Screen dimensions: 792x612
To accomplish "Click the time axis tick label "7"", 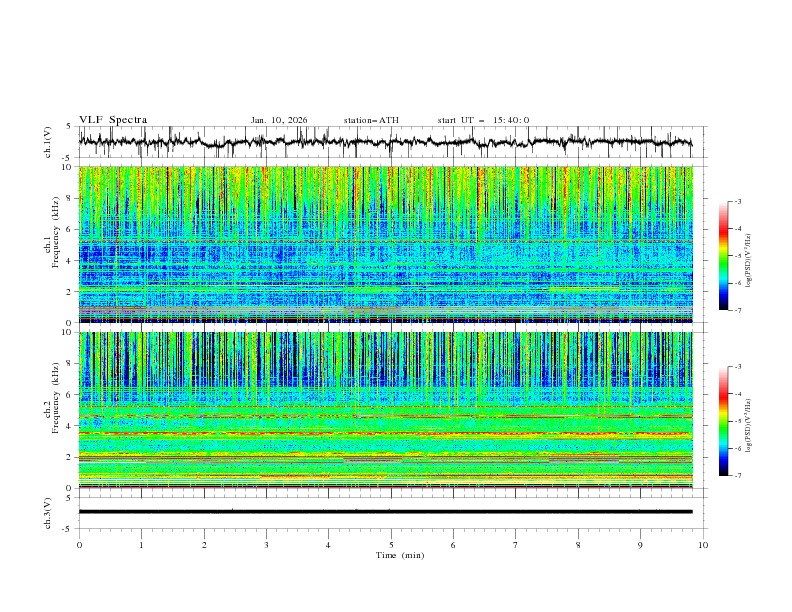I will coord(516,545).
